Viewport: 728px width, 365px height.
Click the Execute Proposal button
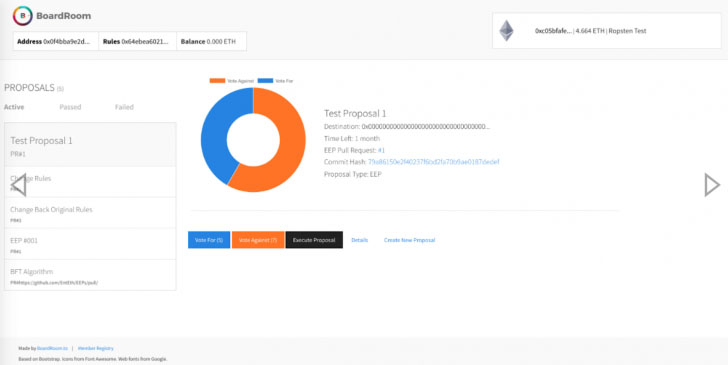314,240
